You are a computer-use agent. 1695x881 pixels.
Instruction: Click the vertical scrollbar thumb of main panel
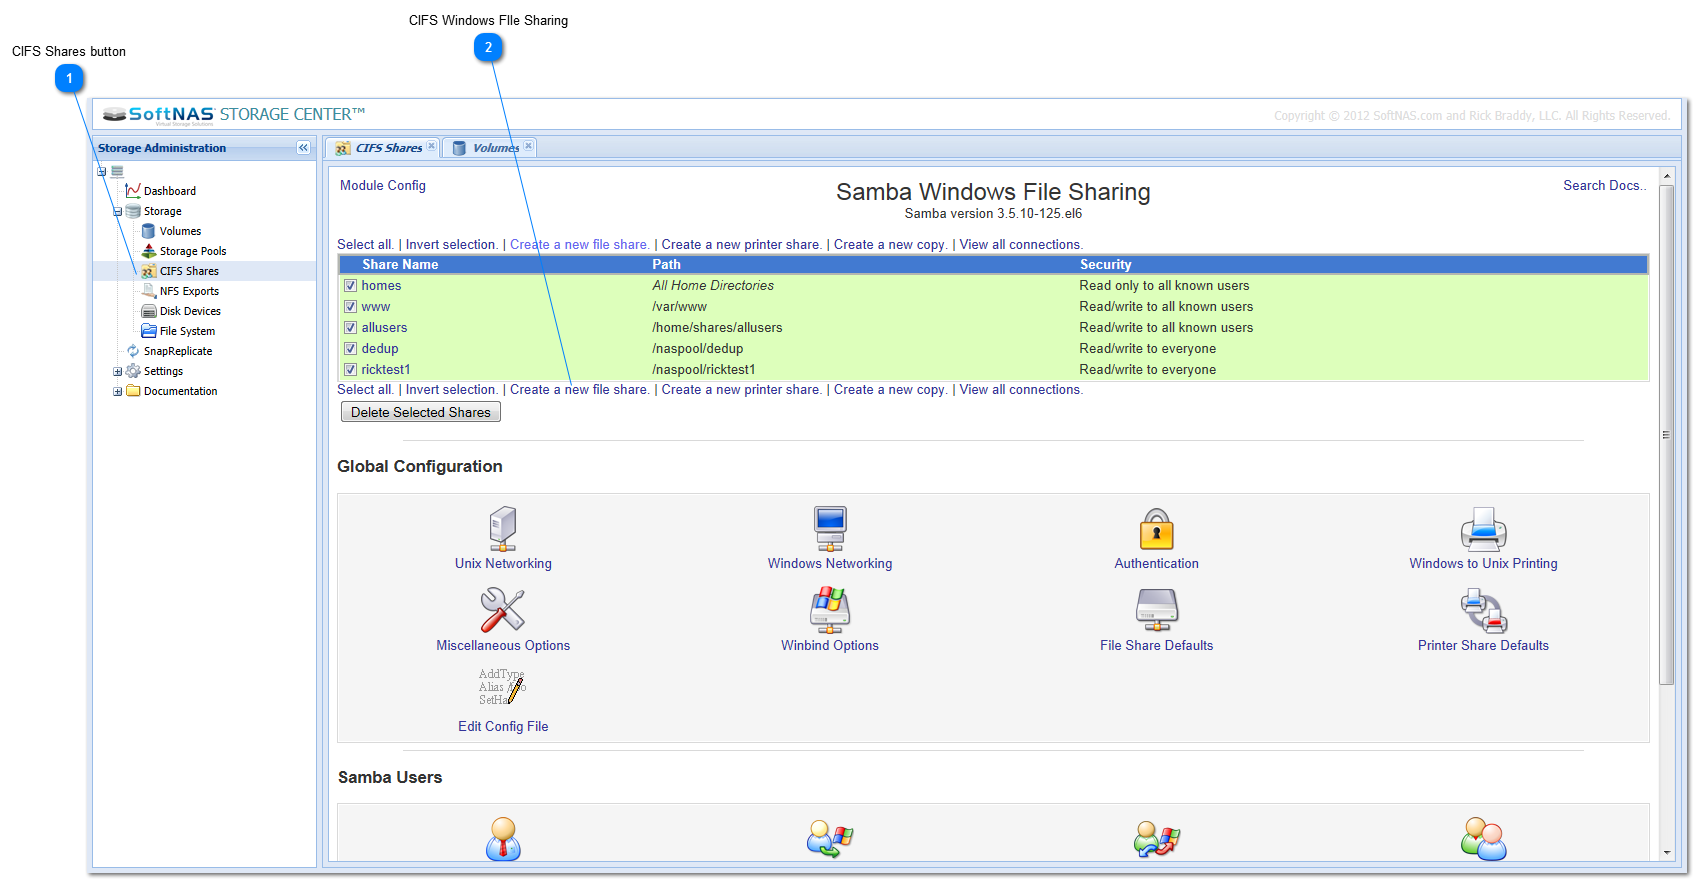pyautogui.click(x=1667, y=435)
